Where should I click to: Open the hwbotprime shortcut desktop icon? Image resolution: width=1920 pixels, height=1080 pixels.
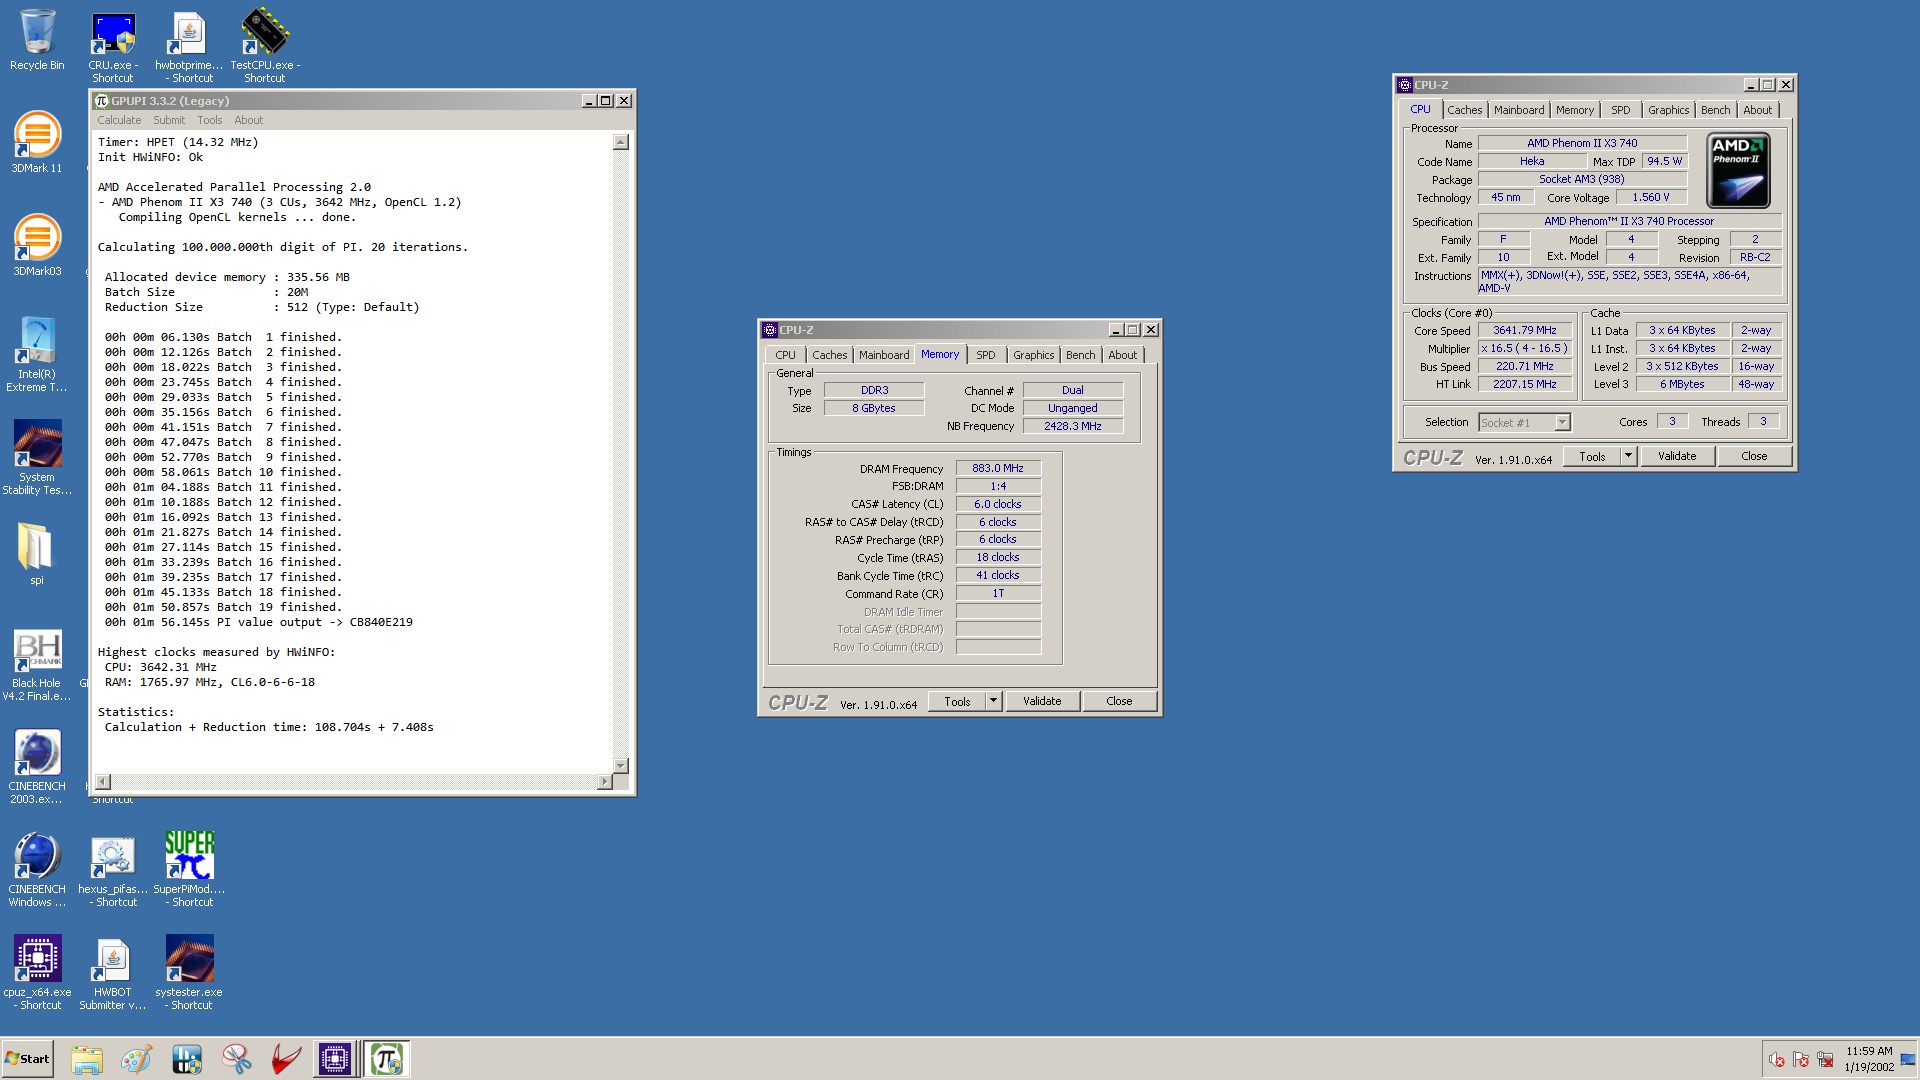point(189,46)
